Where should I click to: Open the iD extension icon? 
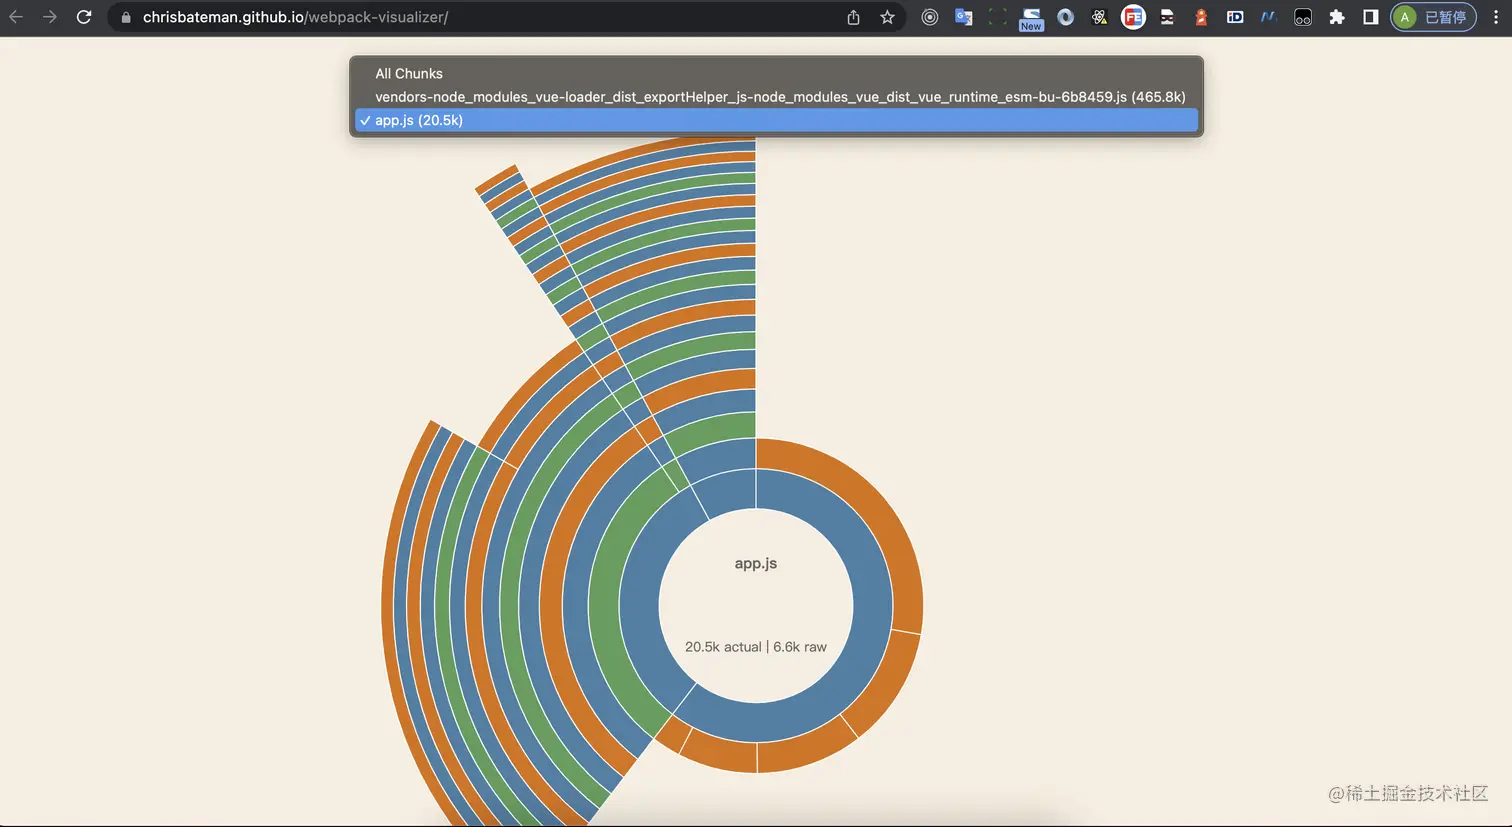click(x=1235, y=17)
